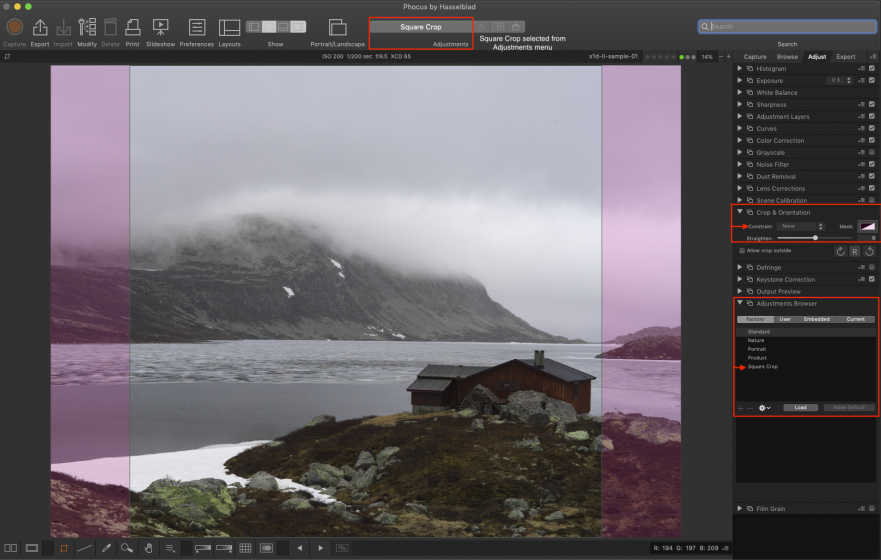Expand the Adjustment Layers section
Screen dimensions: 881x560
point(739,116)
